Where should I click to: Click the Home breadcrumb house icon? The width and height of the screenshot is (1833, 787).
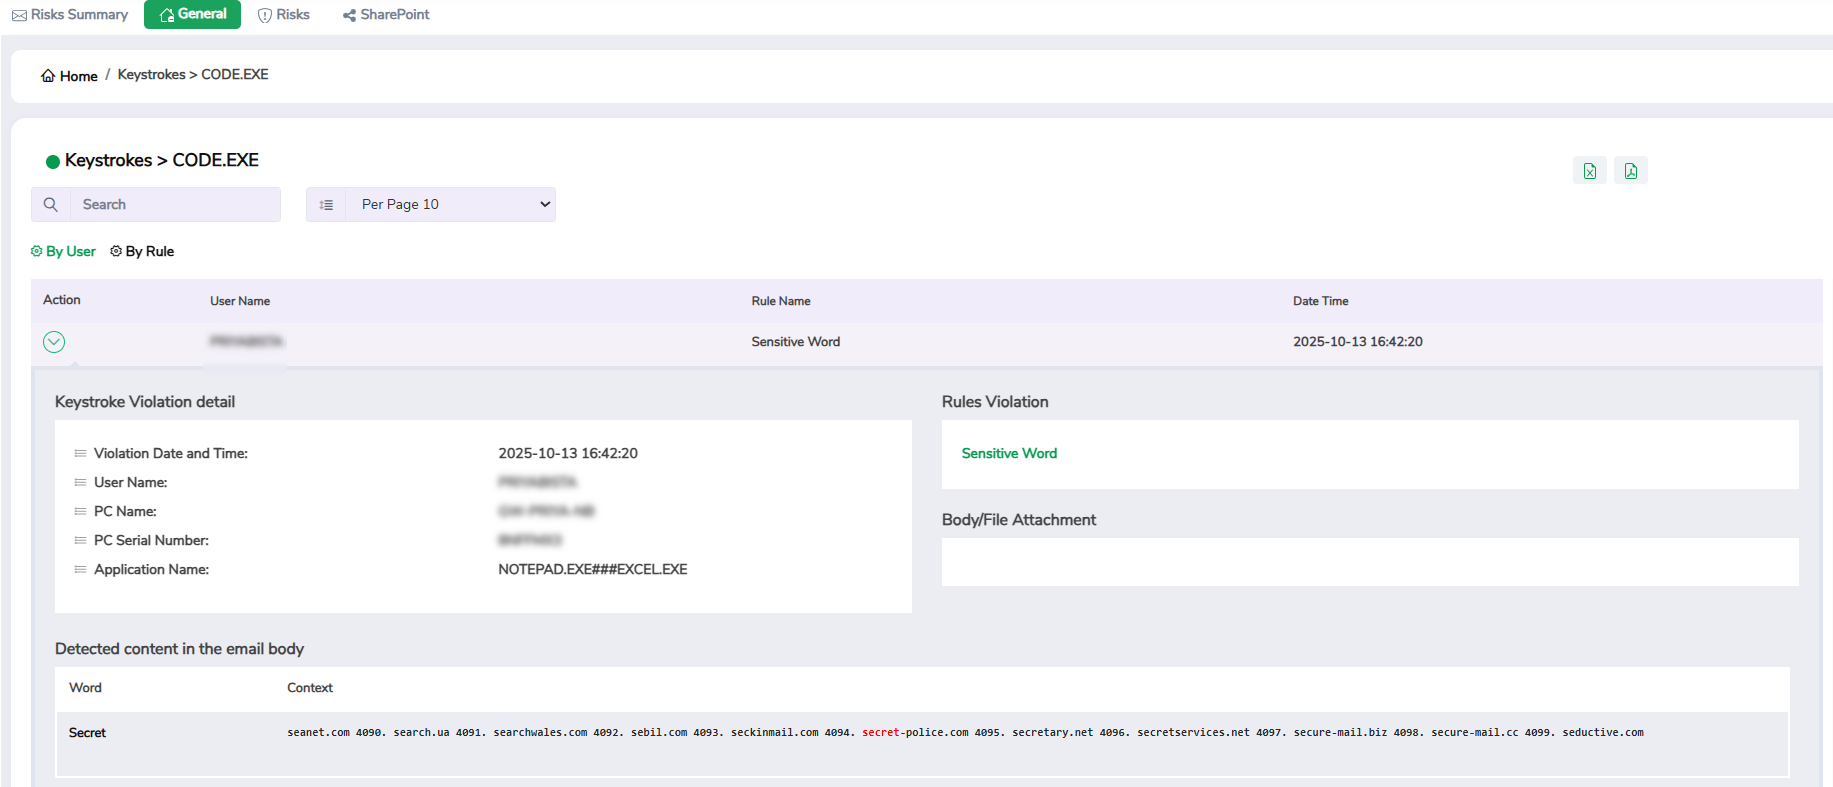point(47,76)
